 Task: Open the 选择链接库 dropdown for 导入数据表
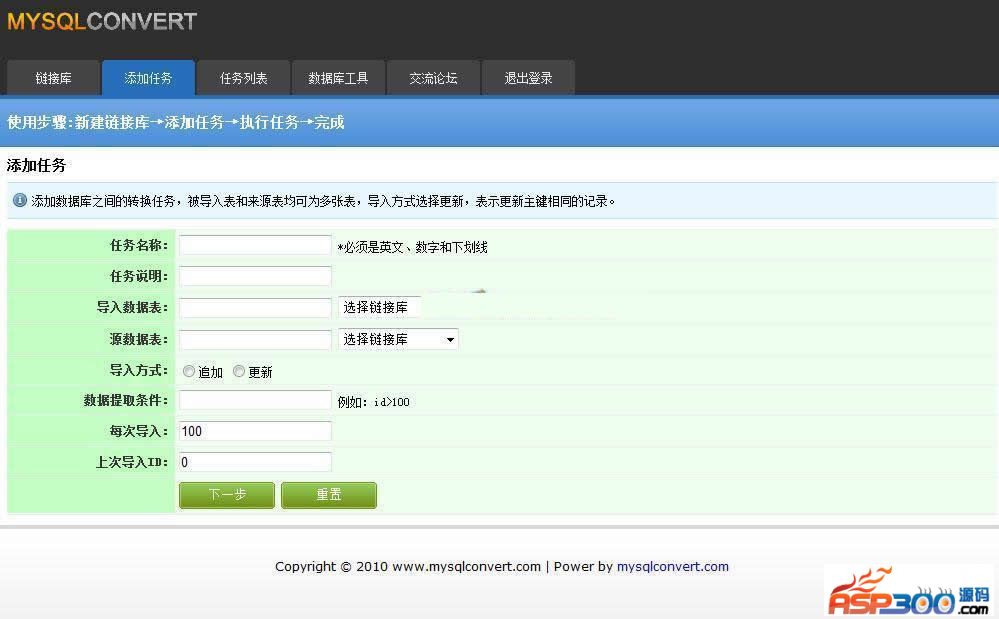click(380, 307)
